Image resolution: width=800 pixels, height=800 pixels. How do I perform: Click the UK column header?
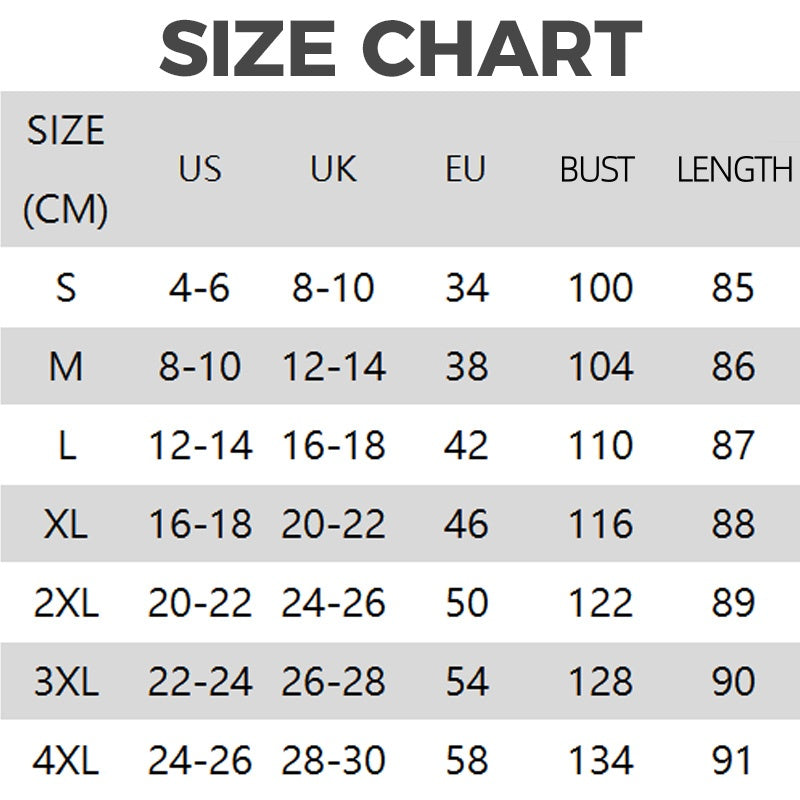pos(334,168)
